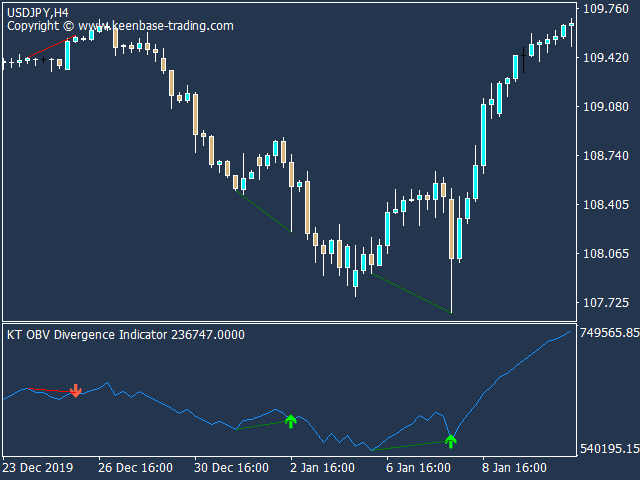
Task: Select the green divergence line ending at 107.725 low
Action: click(411, 293)
